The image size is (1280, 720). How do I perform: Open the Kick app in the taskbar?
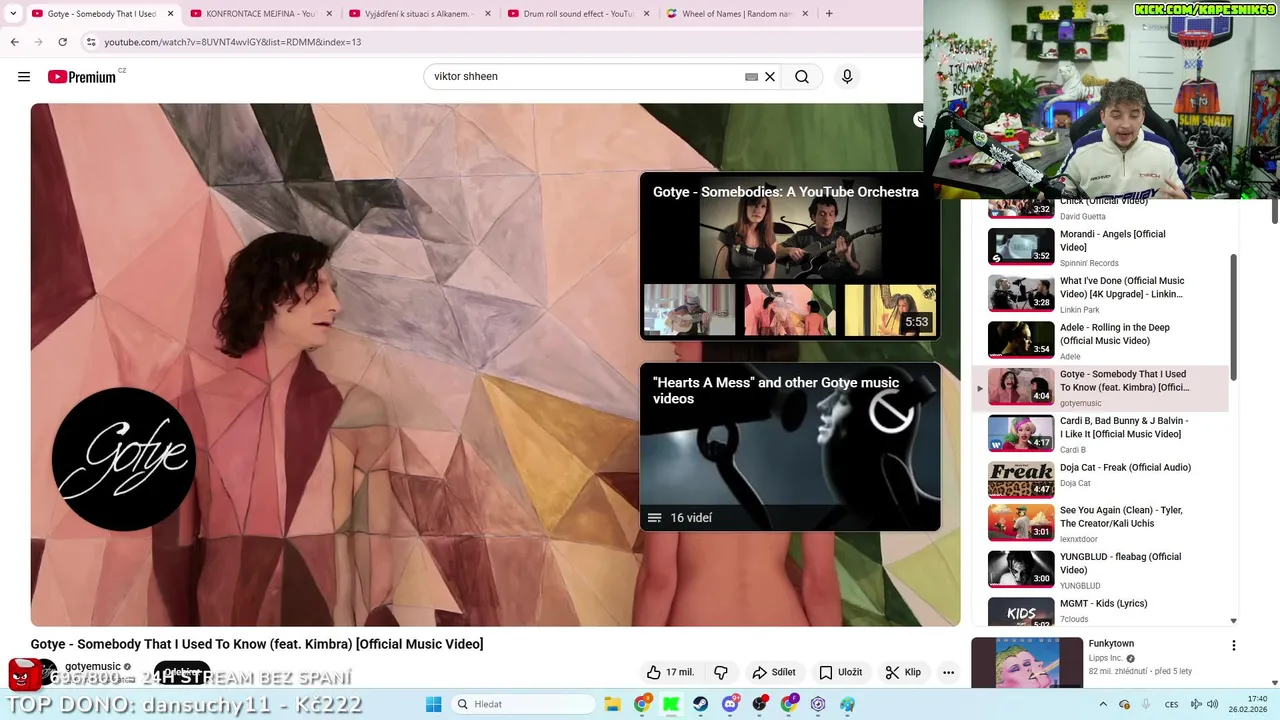point(671,704)
